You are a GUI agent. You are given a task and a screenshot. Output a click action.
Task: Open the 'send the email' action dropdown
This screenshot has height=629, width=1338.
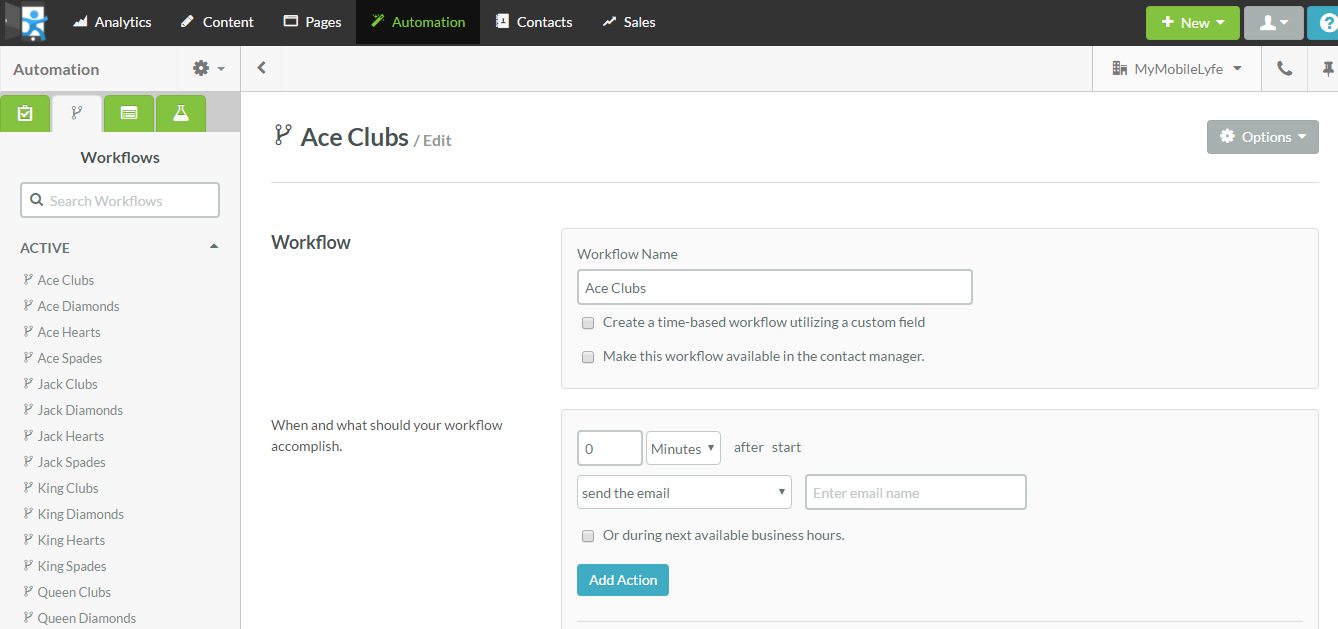684,492
